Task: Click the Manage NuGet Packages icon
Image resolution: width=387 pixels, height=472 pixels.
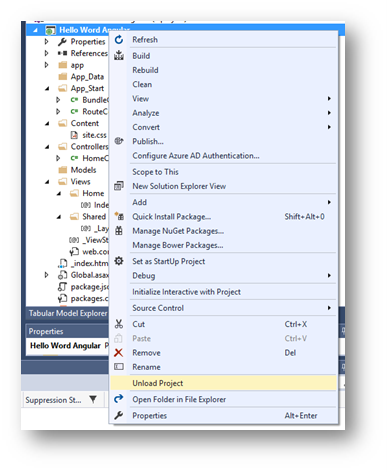Action: (119, 230)
